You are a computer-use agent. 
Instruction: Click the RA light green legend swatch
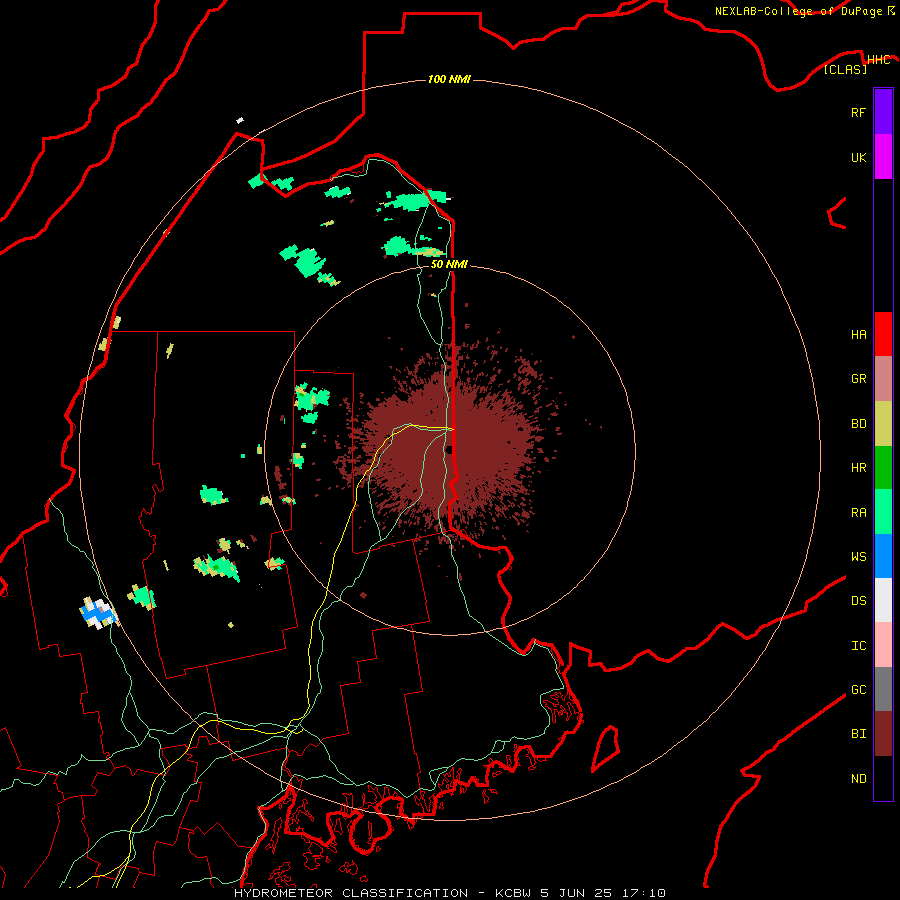883,512
